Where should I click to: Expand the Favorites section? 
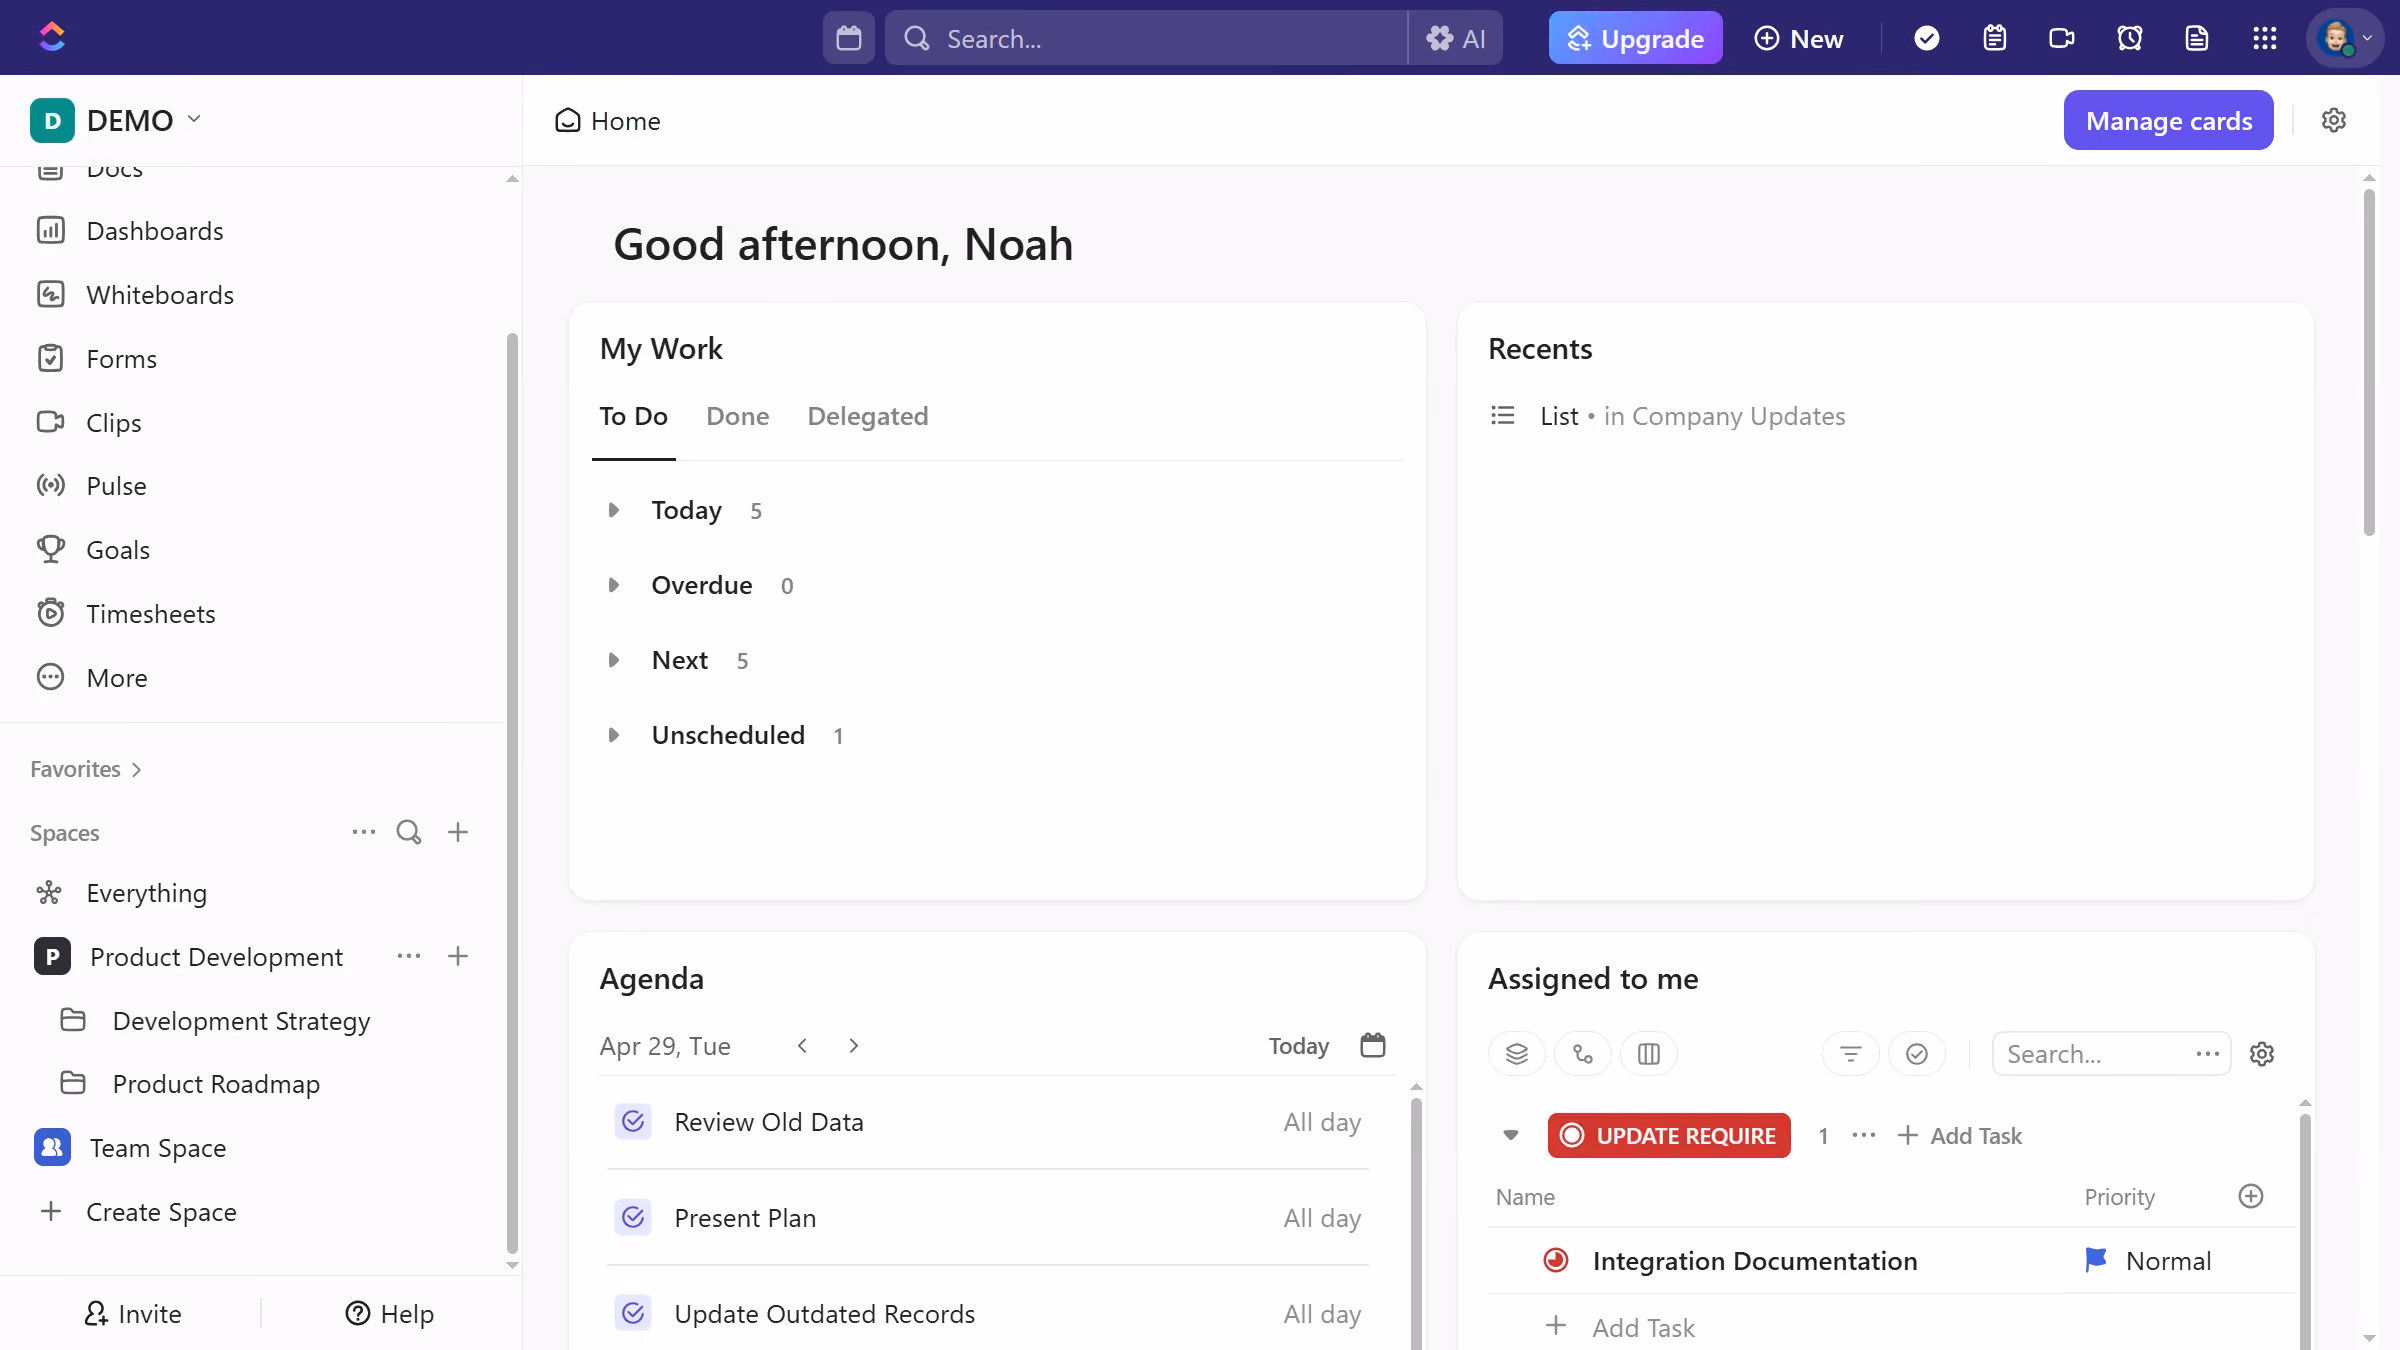[x=86, y=769]
